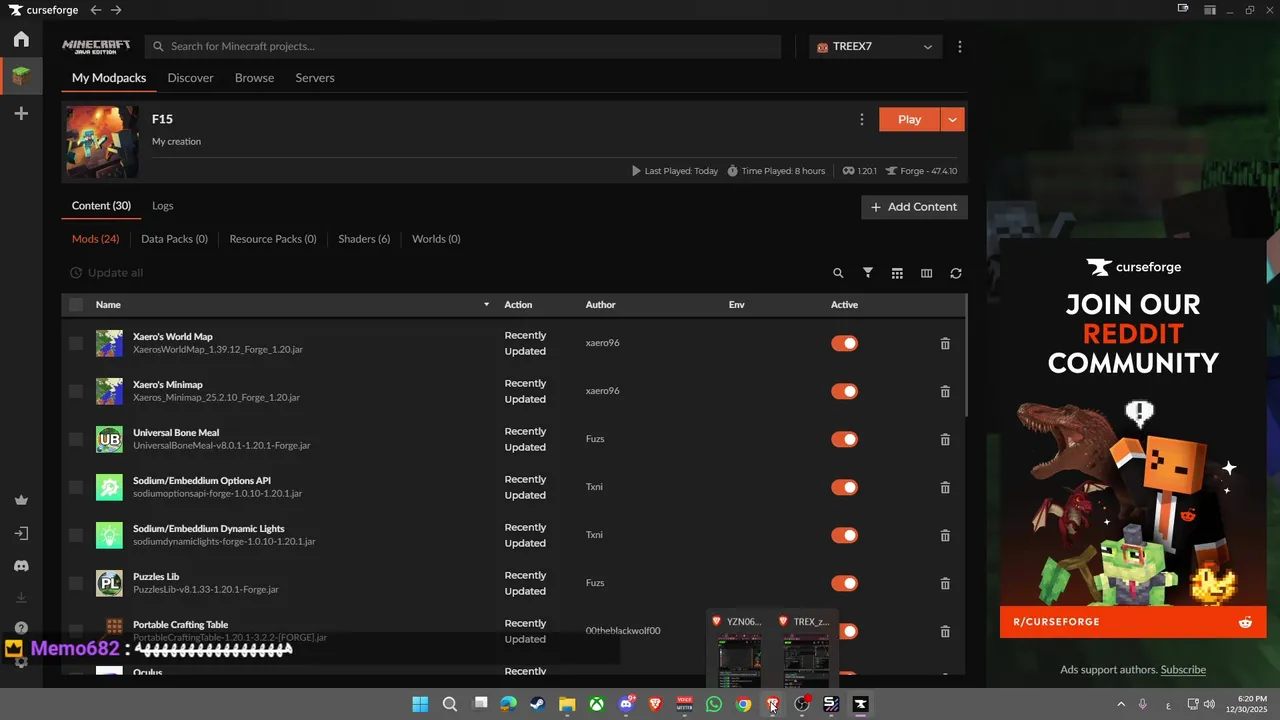The image size is (1280, 720).
Task: Open the three-dot menu beside TREEX7 profile
Action: point(960,47)
